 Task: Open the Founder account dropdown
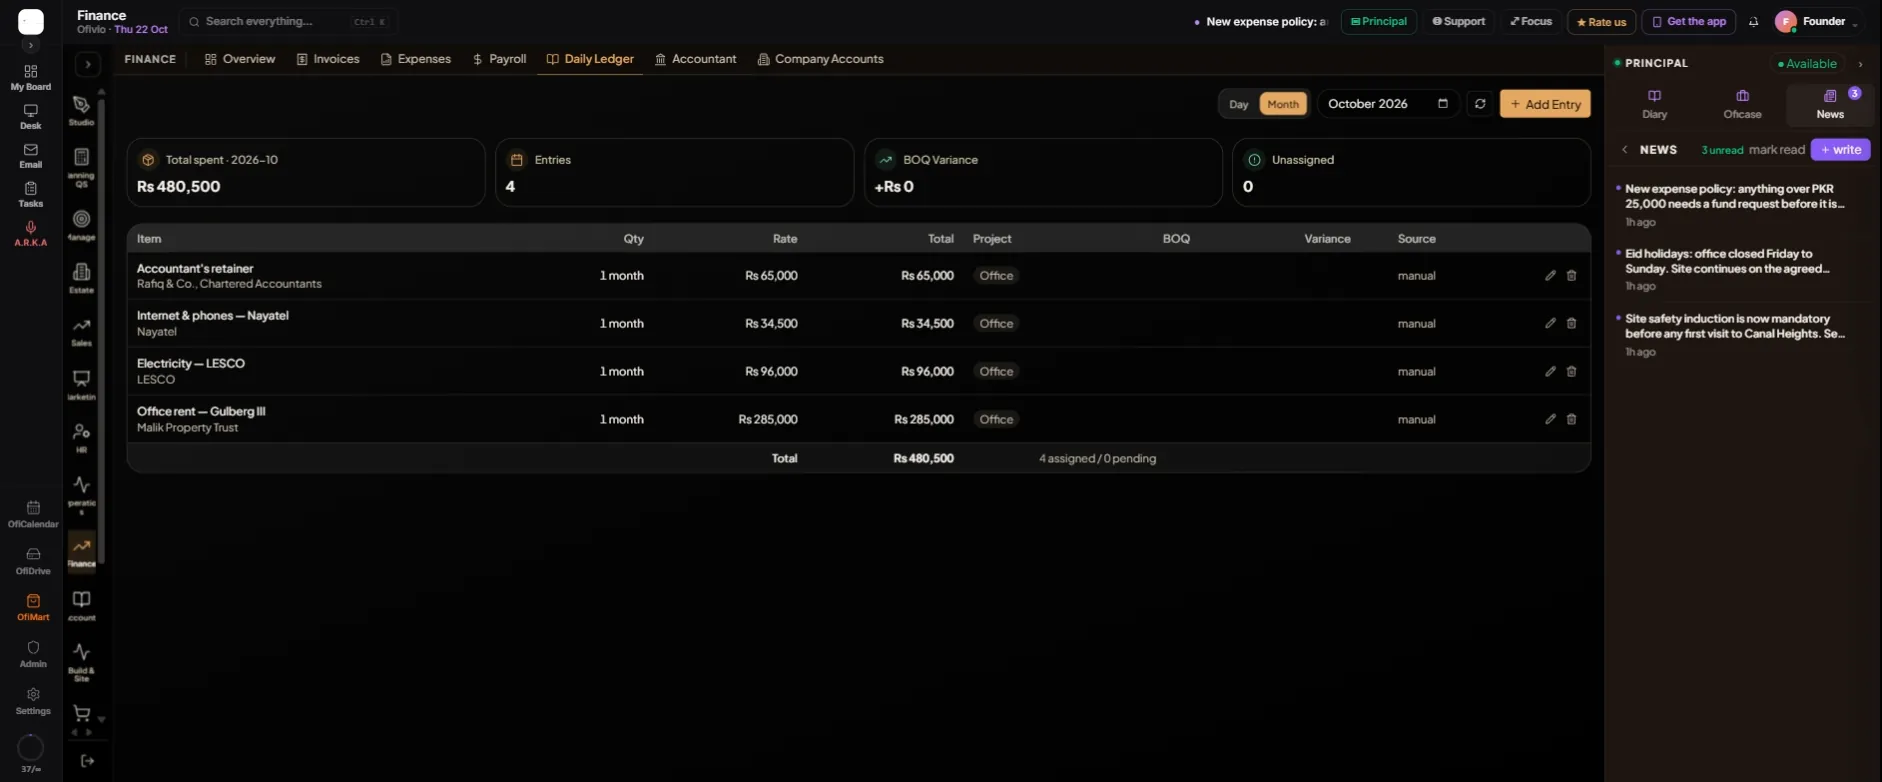click(x=1818, y=22)
